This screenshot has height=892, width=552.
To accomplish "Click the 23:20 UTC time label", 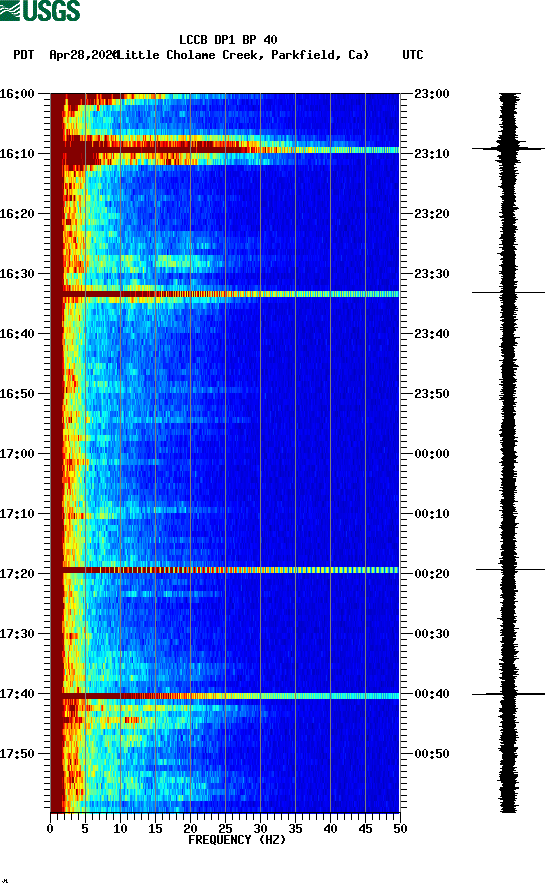I will [x=432, y=214].
